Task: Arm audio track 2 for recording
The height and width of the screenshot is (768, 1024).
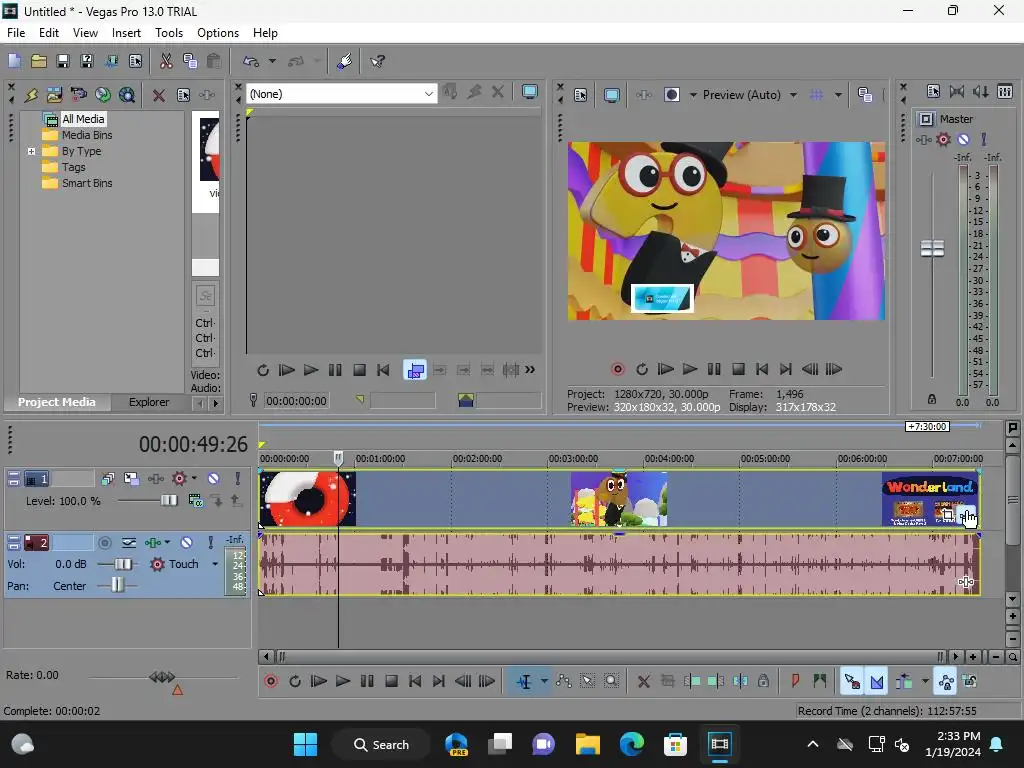Action: [x=104, y=543]
